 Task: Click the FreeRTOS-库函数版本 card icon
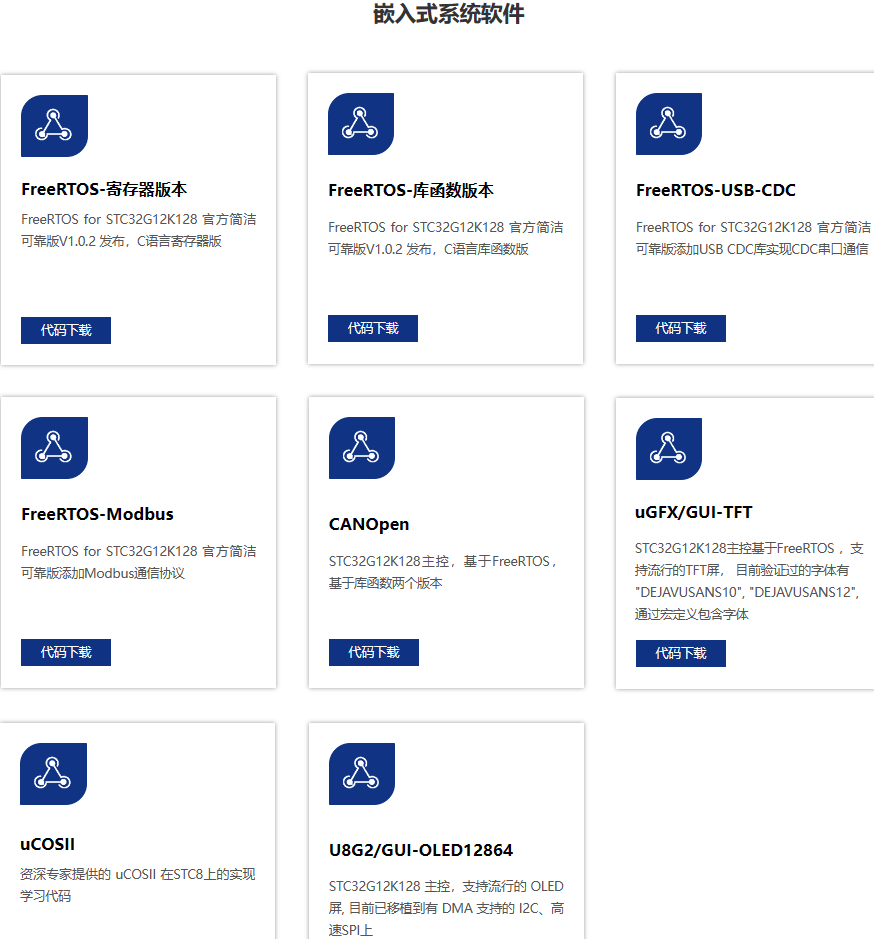361,124
